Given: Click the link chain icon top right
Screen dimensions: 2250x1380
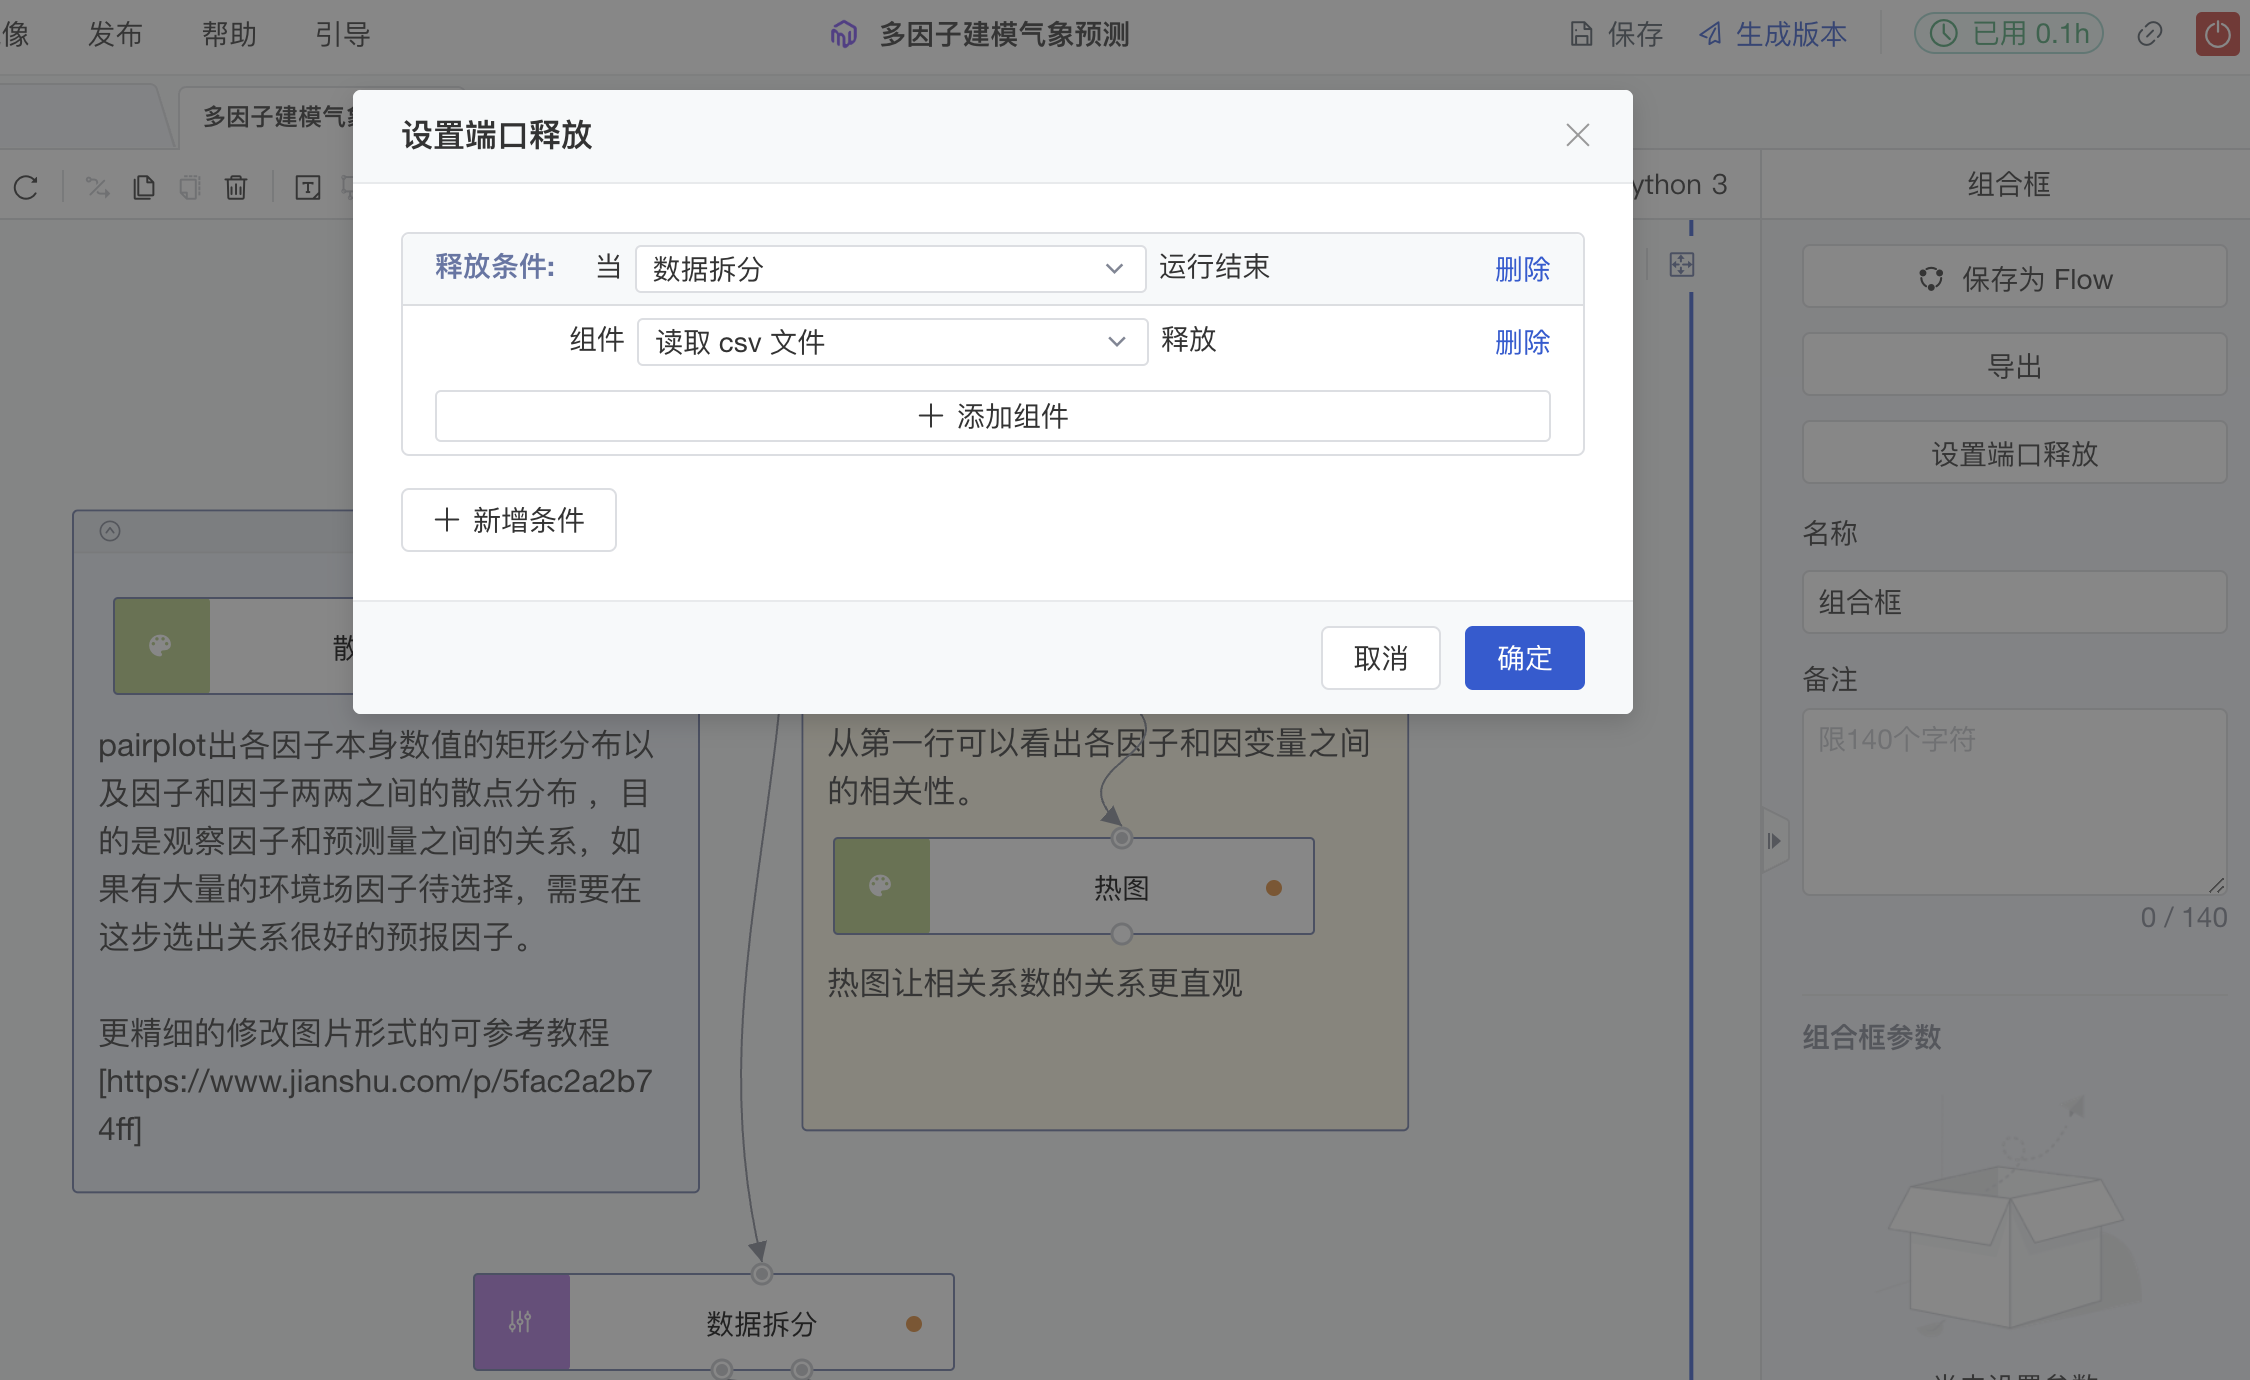Looking at the screenshot, I should [x=2149, y=34].
